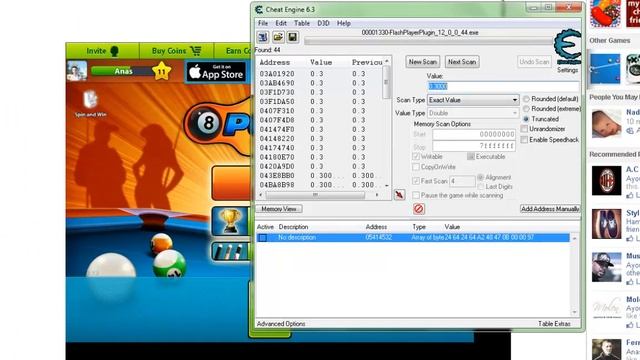Toggle Pause the game while scanning

(416, 195)
